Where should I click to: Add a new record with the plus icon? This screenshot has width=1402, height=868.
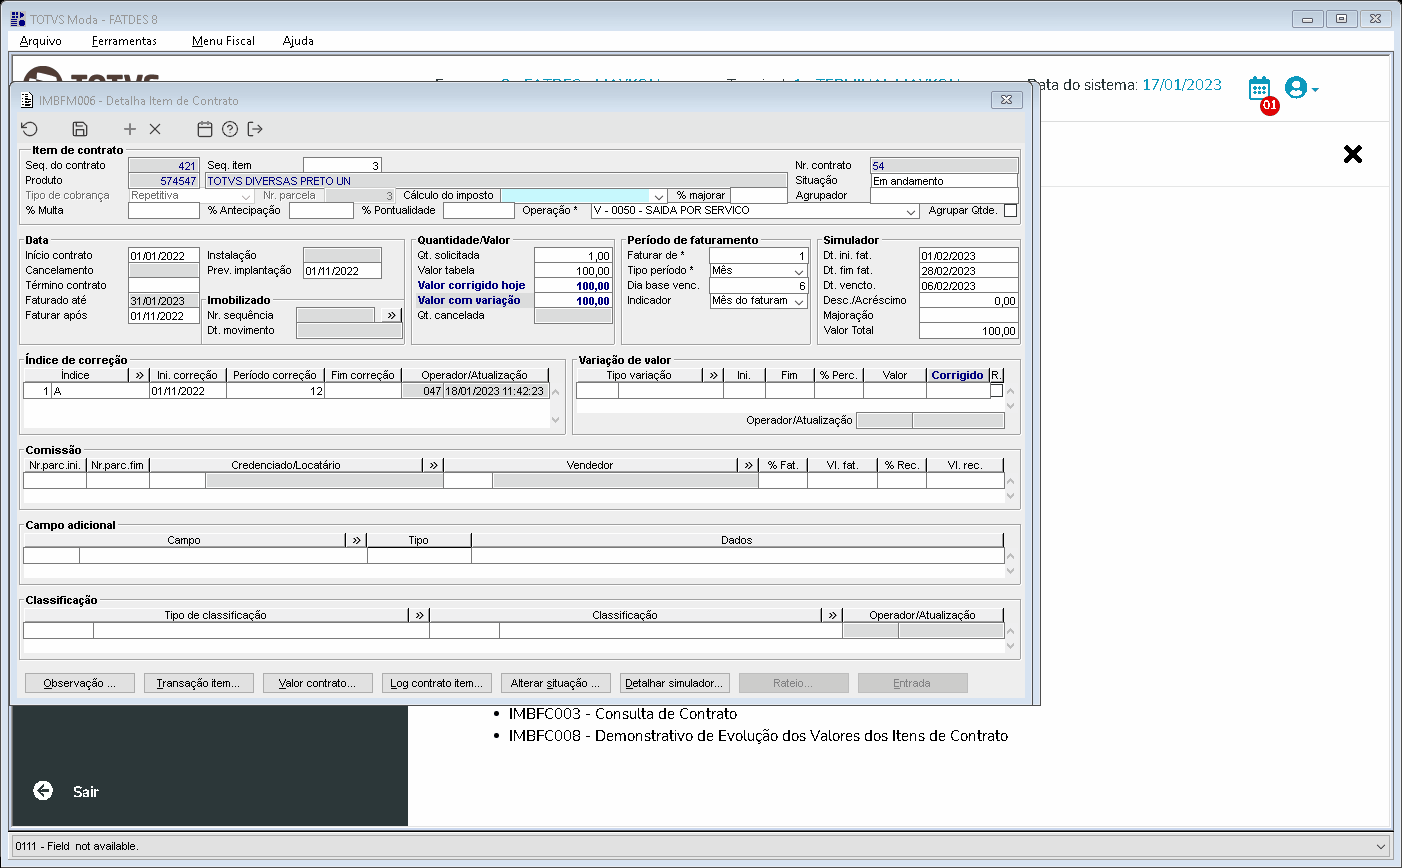[129, 129]
